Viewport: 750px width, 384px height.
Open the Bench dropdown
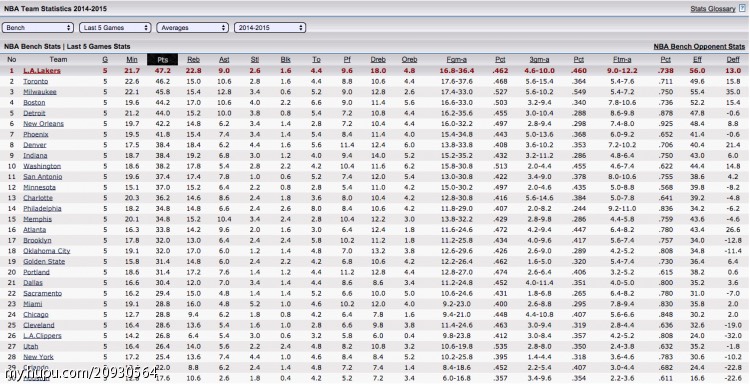pos(38,28)
